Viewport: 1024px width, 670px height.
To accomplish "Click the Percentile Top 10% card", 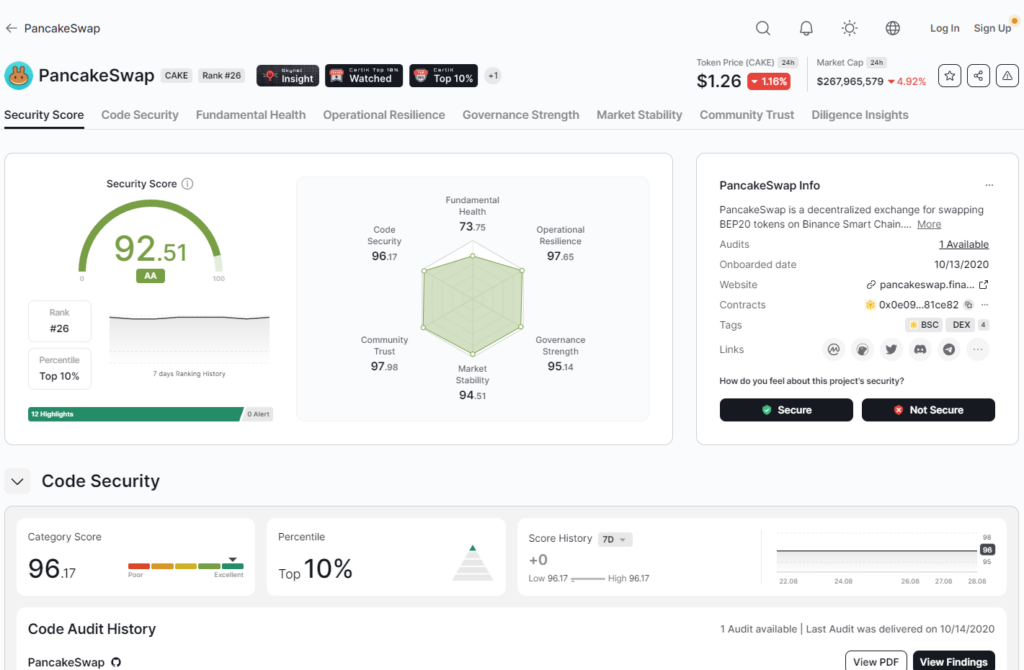I will tap(59, 368).
